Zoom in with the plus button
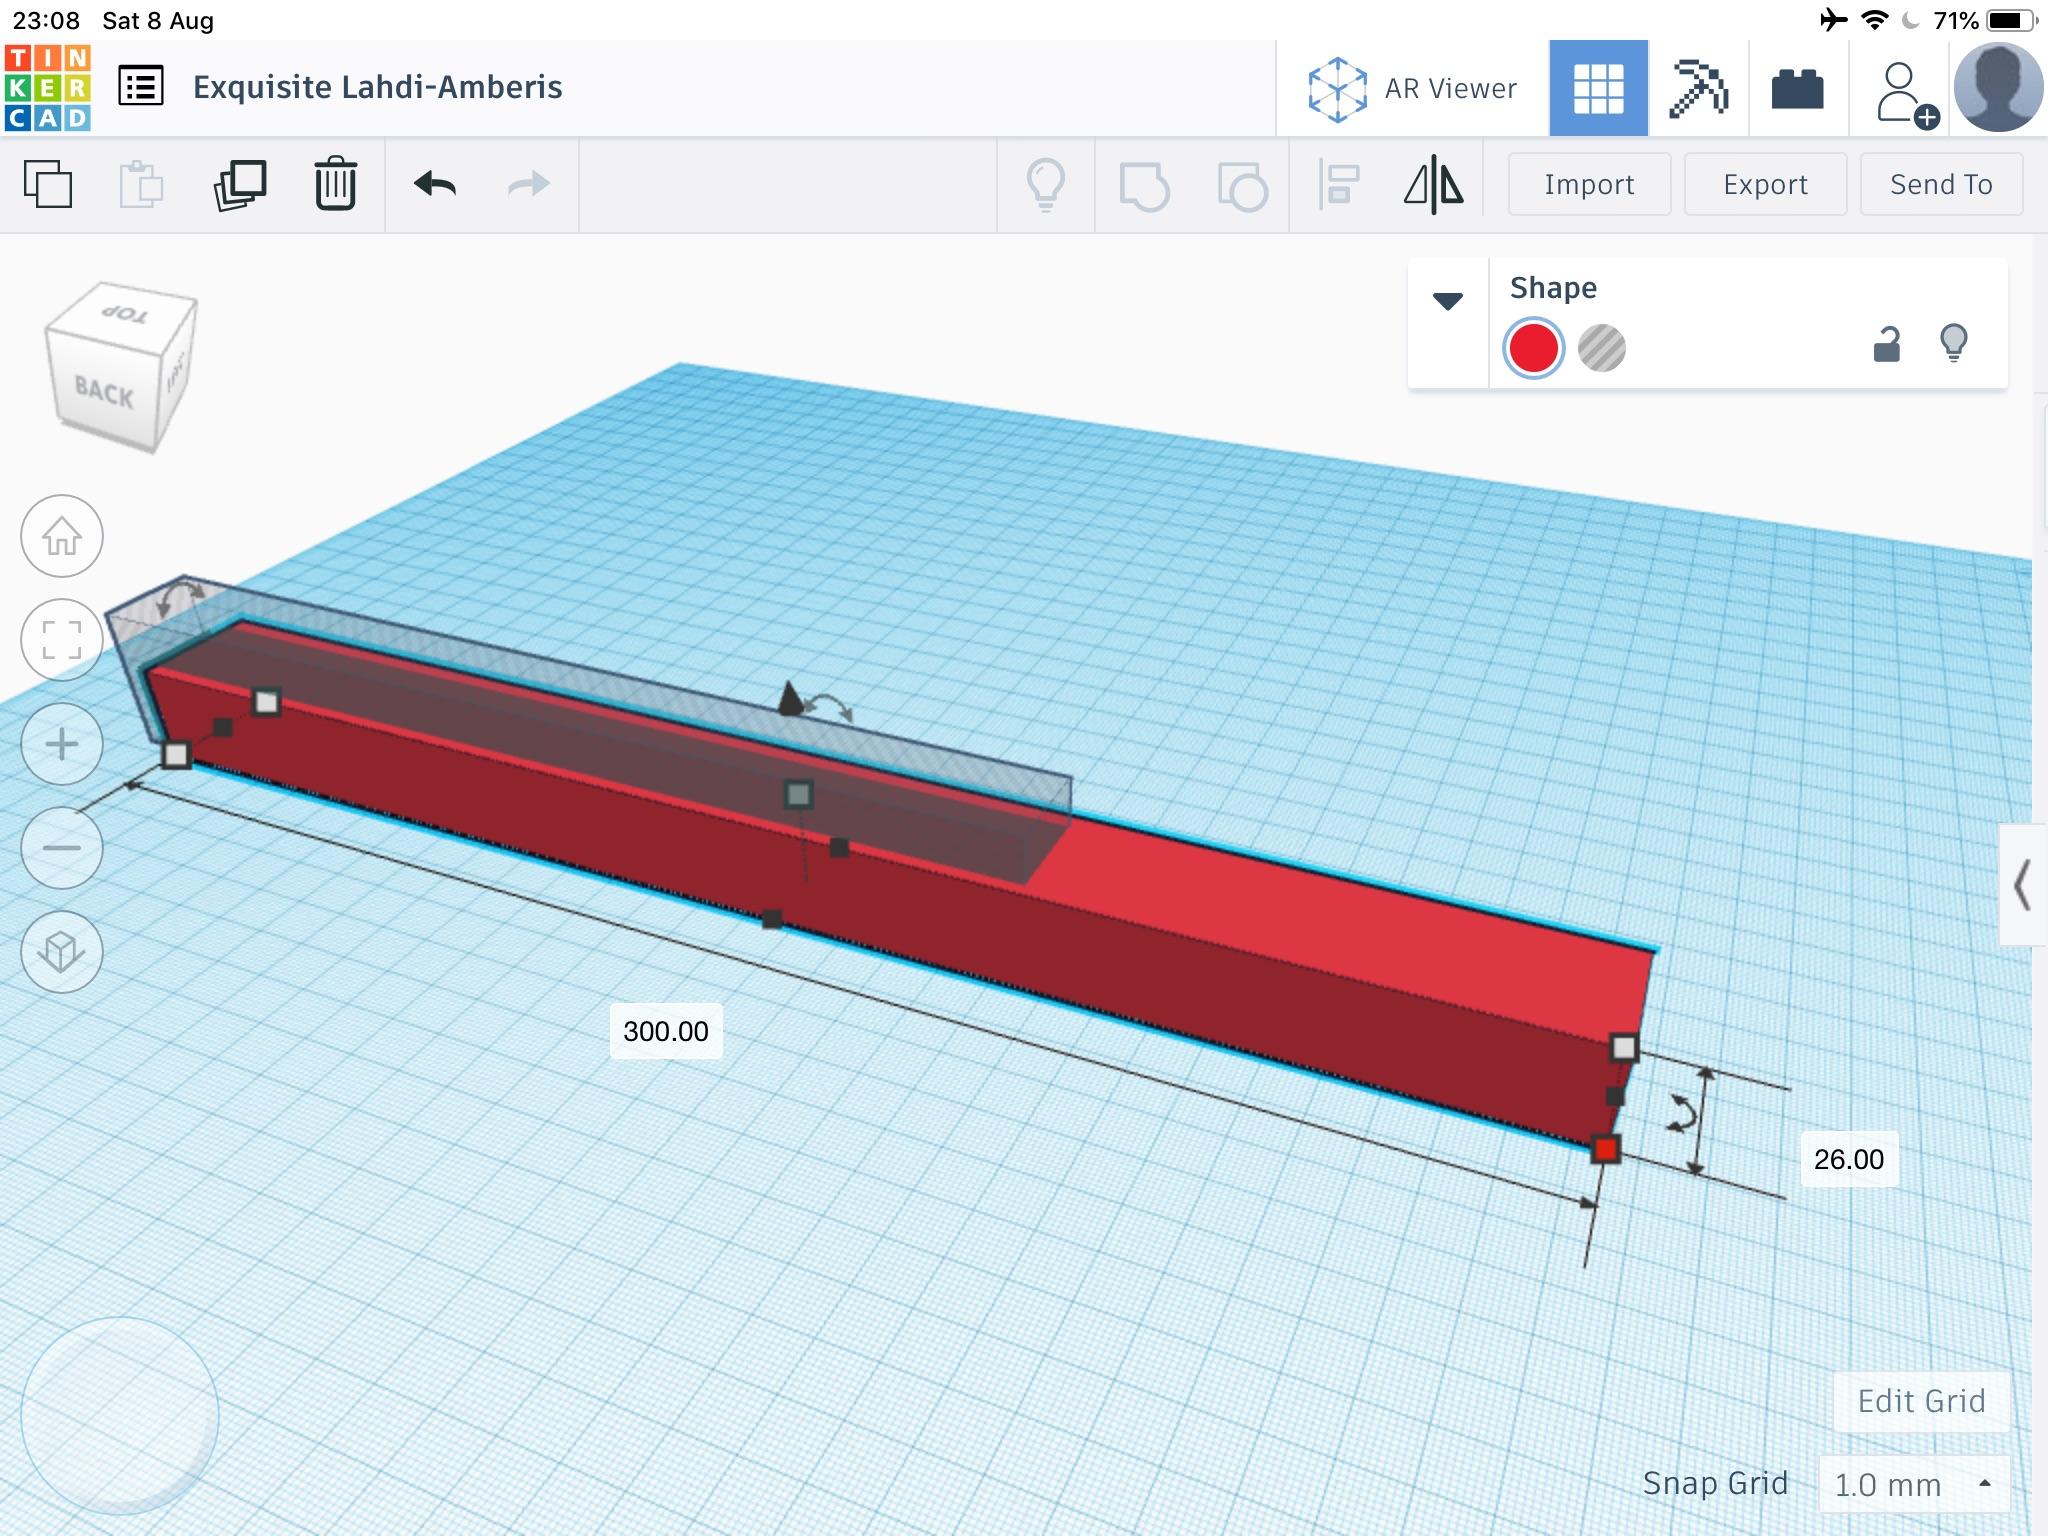The image size is (2048, 1536). [x=62, y=744]
